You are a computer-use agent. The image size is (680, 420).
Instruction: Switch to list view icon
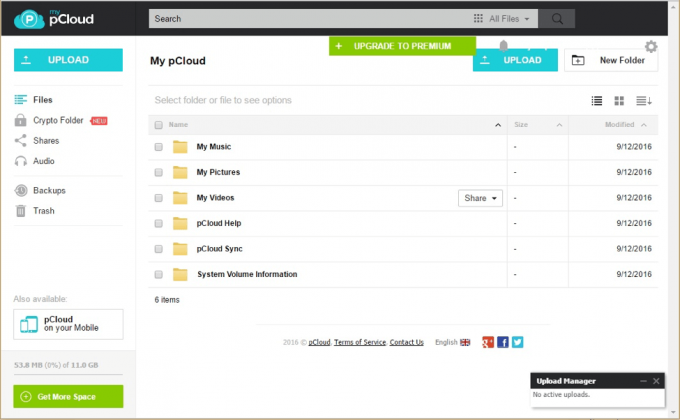(597, 101)
